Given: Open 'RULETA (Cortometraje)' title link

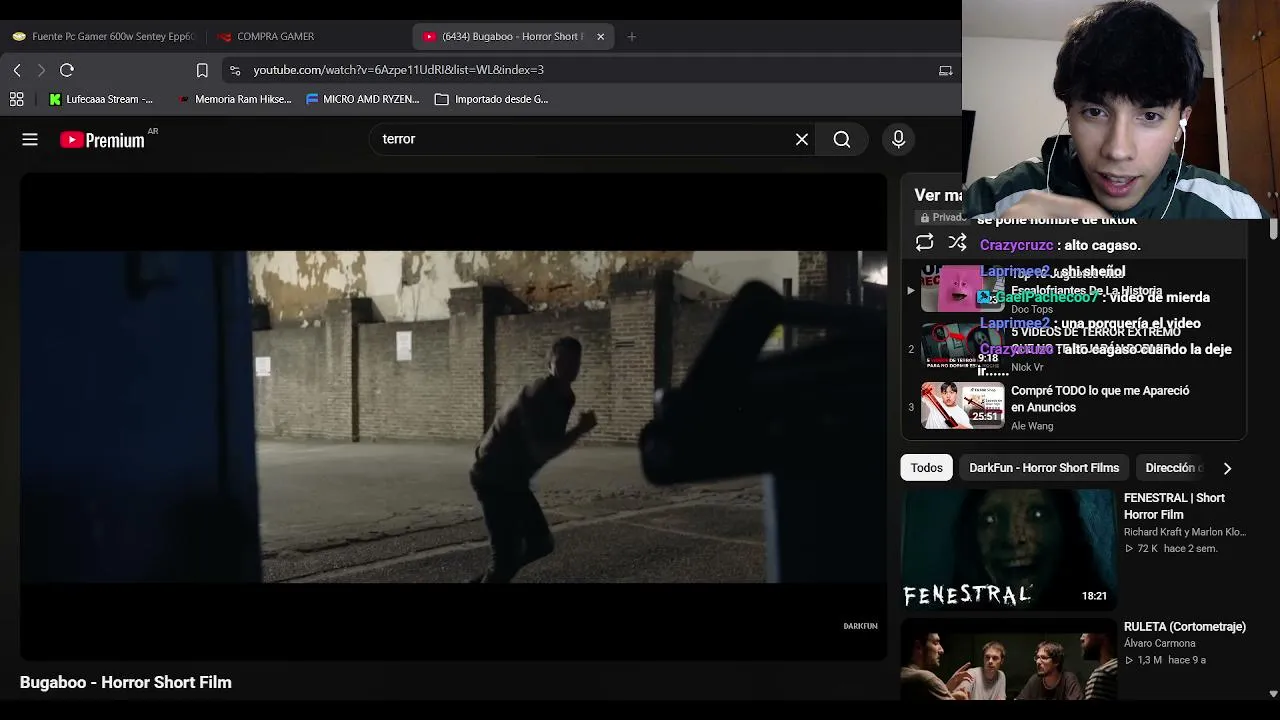Looking at the screenshot, I should (x=1185, y=627).
